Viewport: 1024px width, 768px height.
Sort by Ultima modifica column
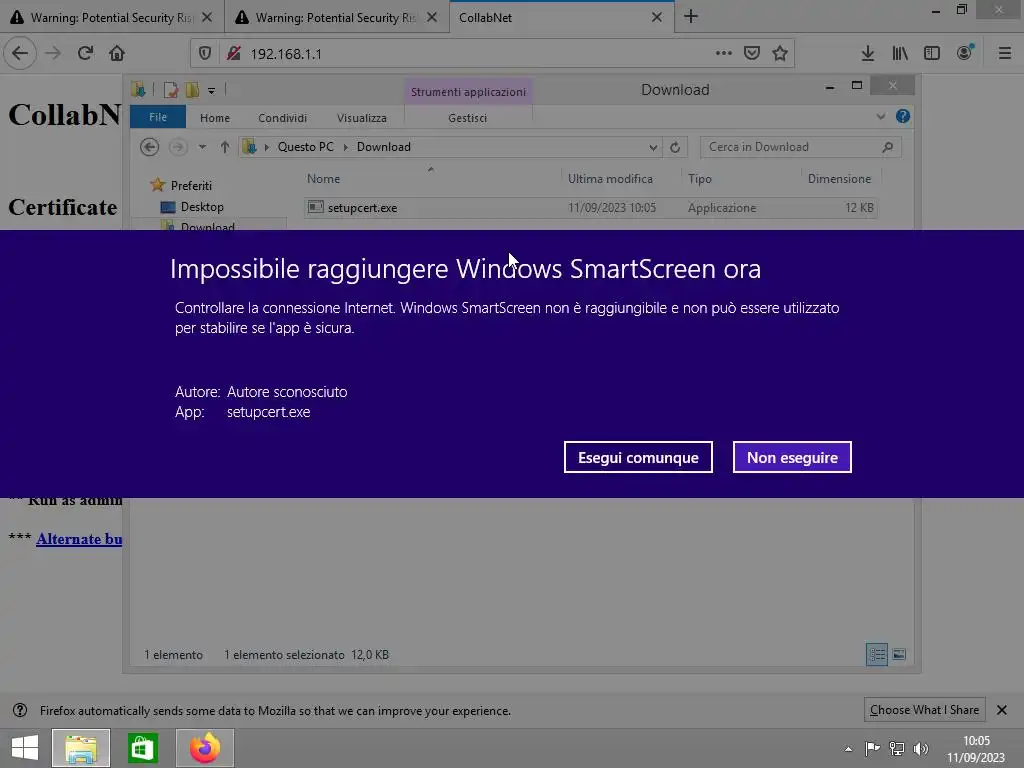pos(610,178)
